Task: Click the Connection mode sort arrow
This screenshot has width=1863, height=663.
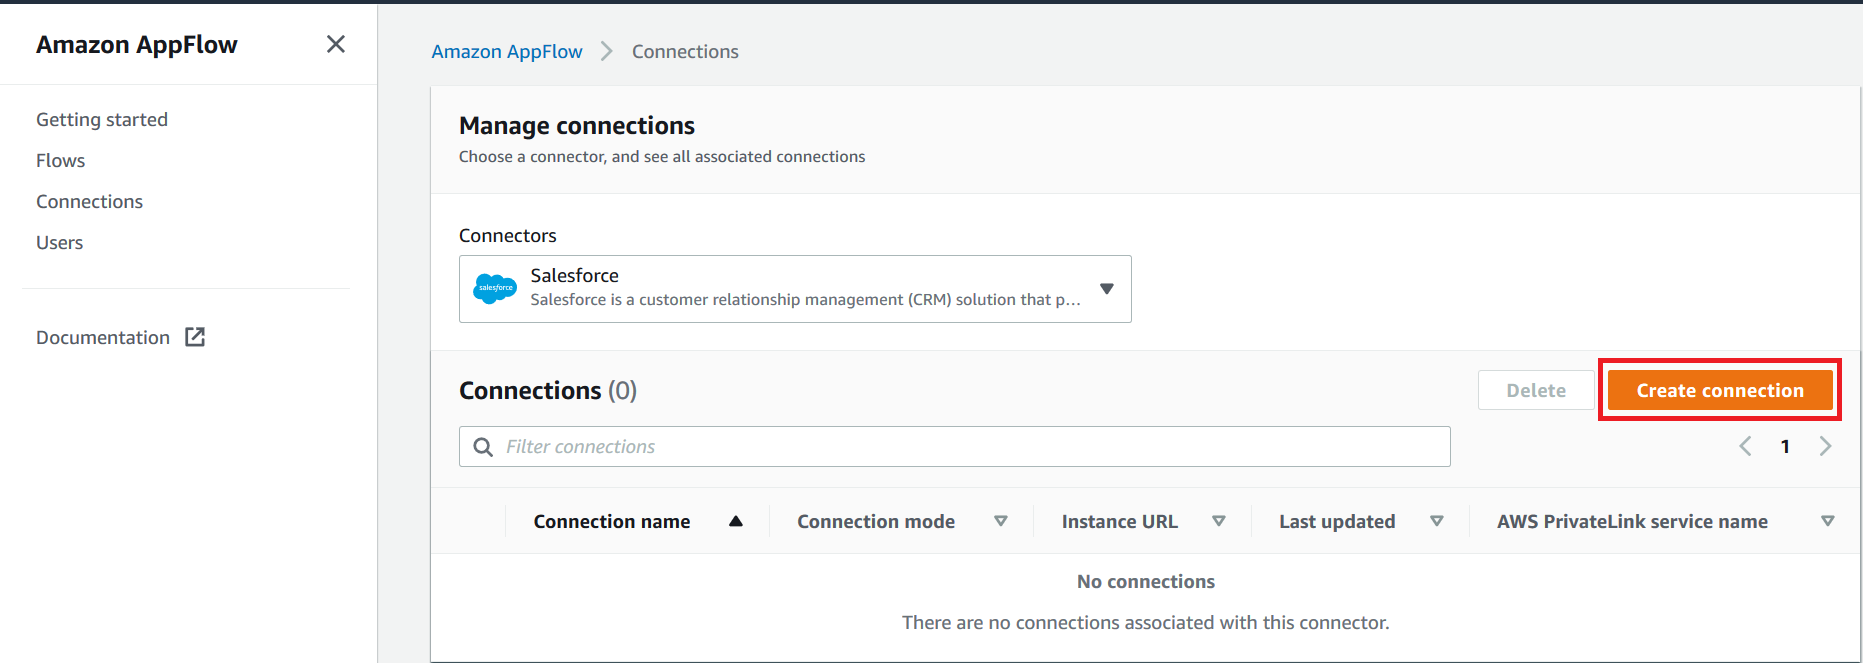Action: [1000, 521]
